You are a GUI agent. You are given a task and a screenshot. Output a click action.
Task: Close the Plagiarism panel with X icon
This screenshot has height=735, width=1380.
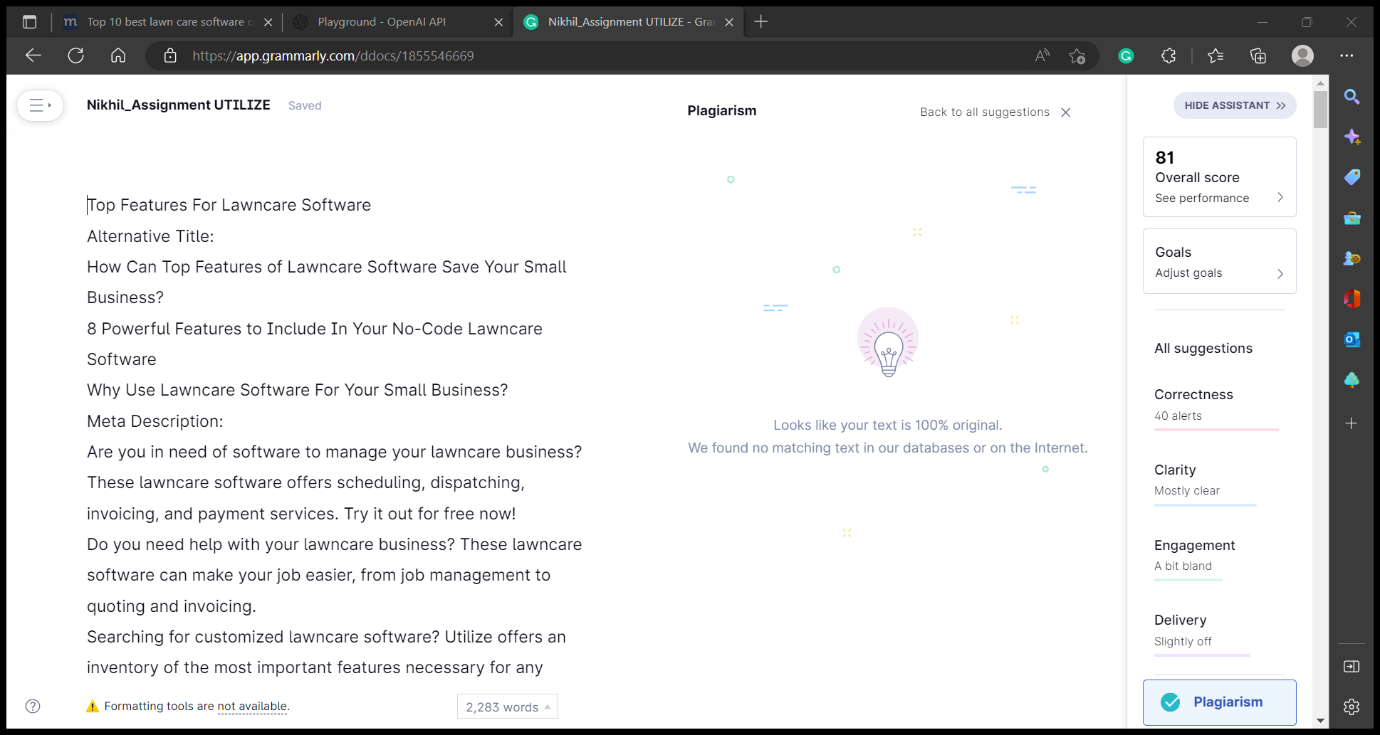(1066, 112)
